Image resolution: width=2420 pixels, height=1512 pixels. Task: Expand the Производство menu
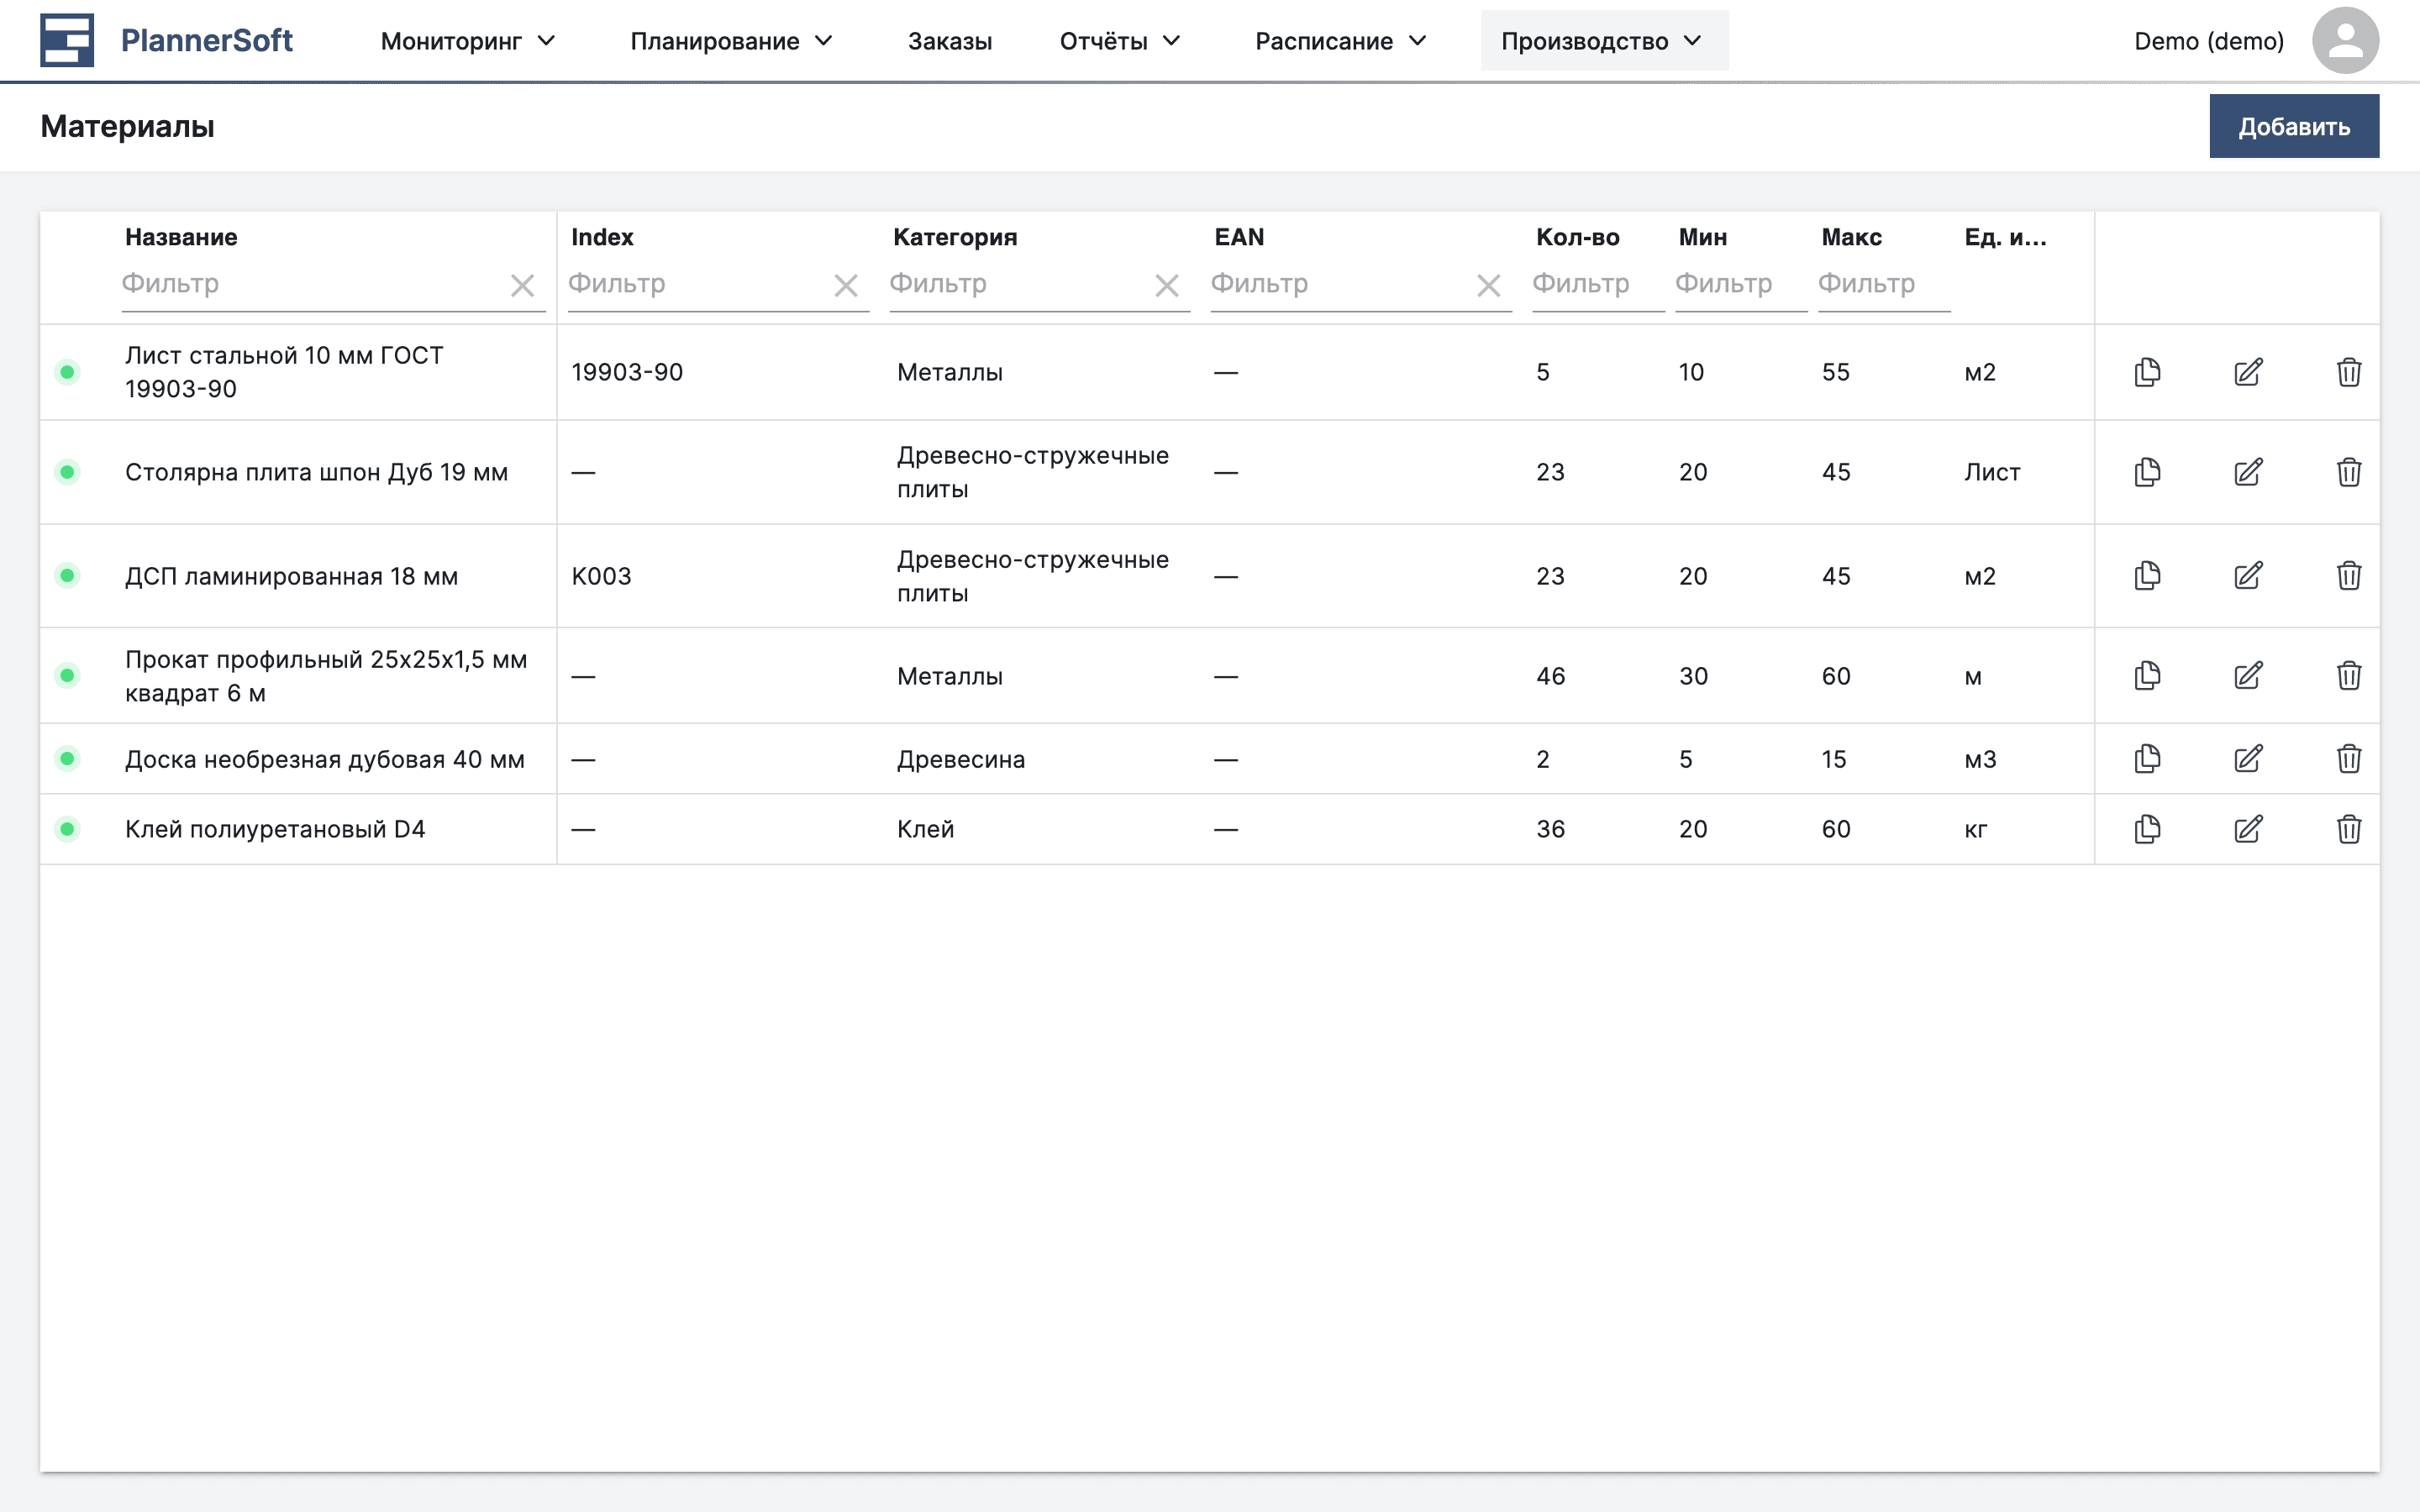coord(1602,41)
